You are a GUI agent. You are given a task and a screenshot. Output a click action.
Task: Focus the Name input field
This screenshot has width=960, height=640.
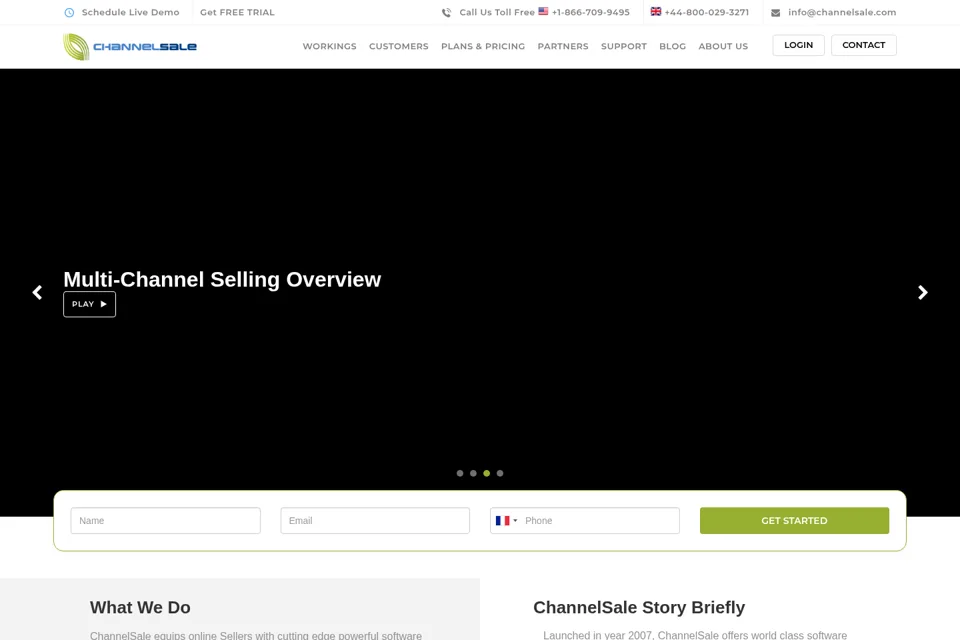coord(165,521)
